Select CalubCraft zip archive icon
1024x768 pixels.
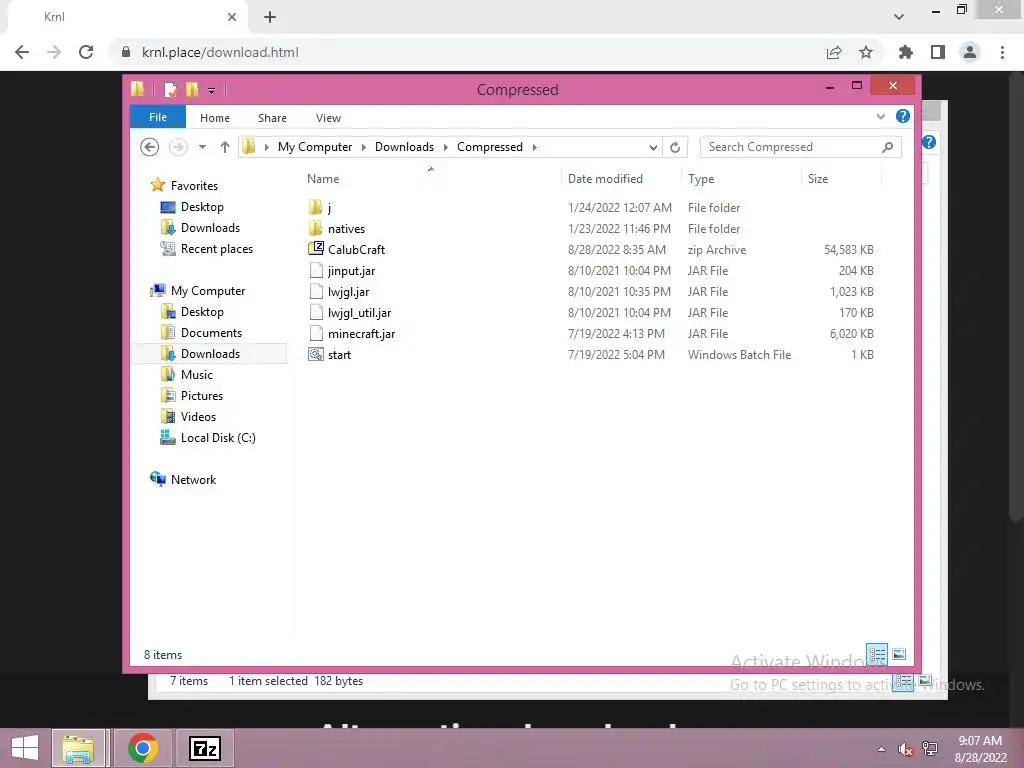315,249
